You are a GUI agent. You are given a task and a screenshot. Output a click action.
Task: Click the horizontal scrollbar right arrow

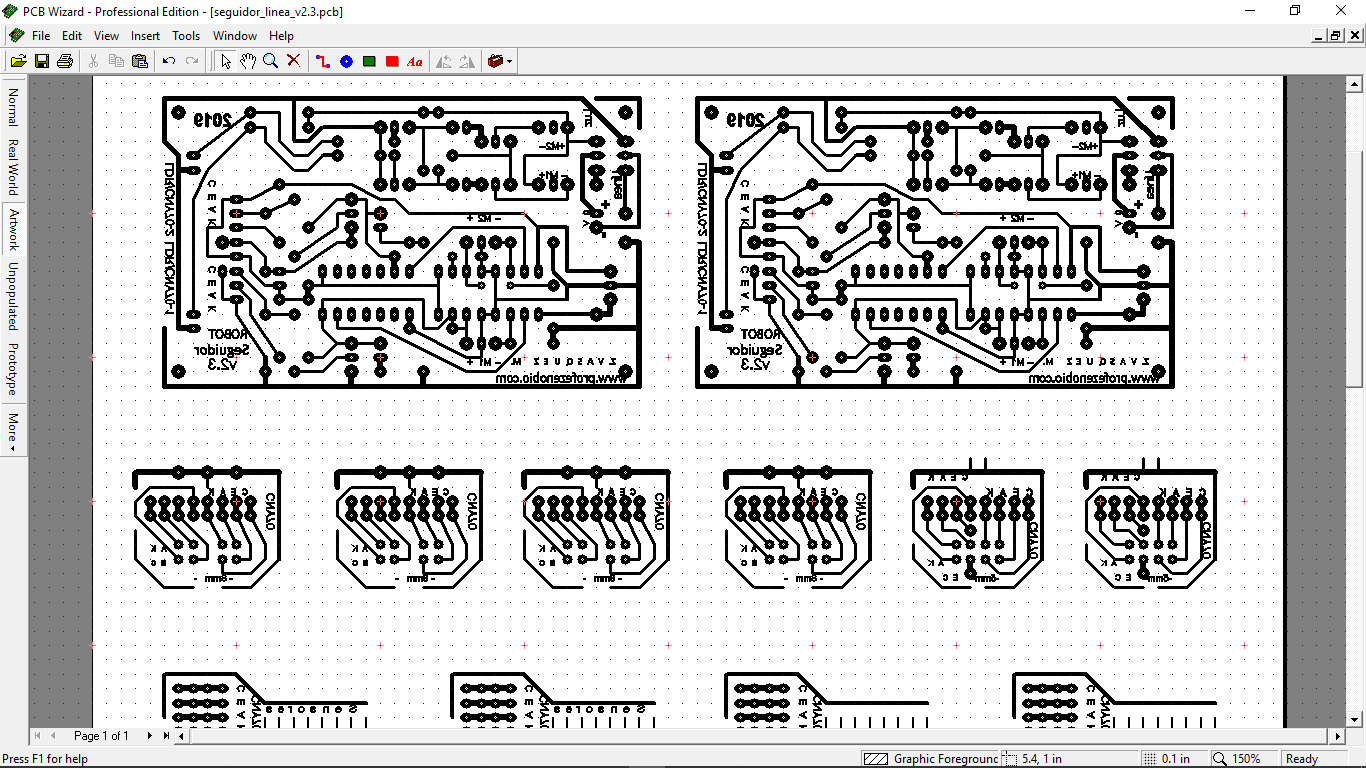[x=1338, y=736]
